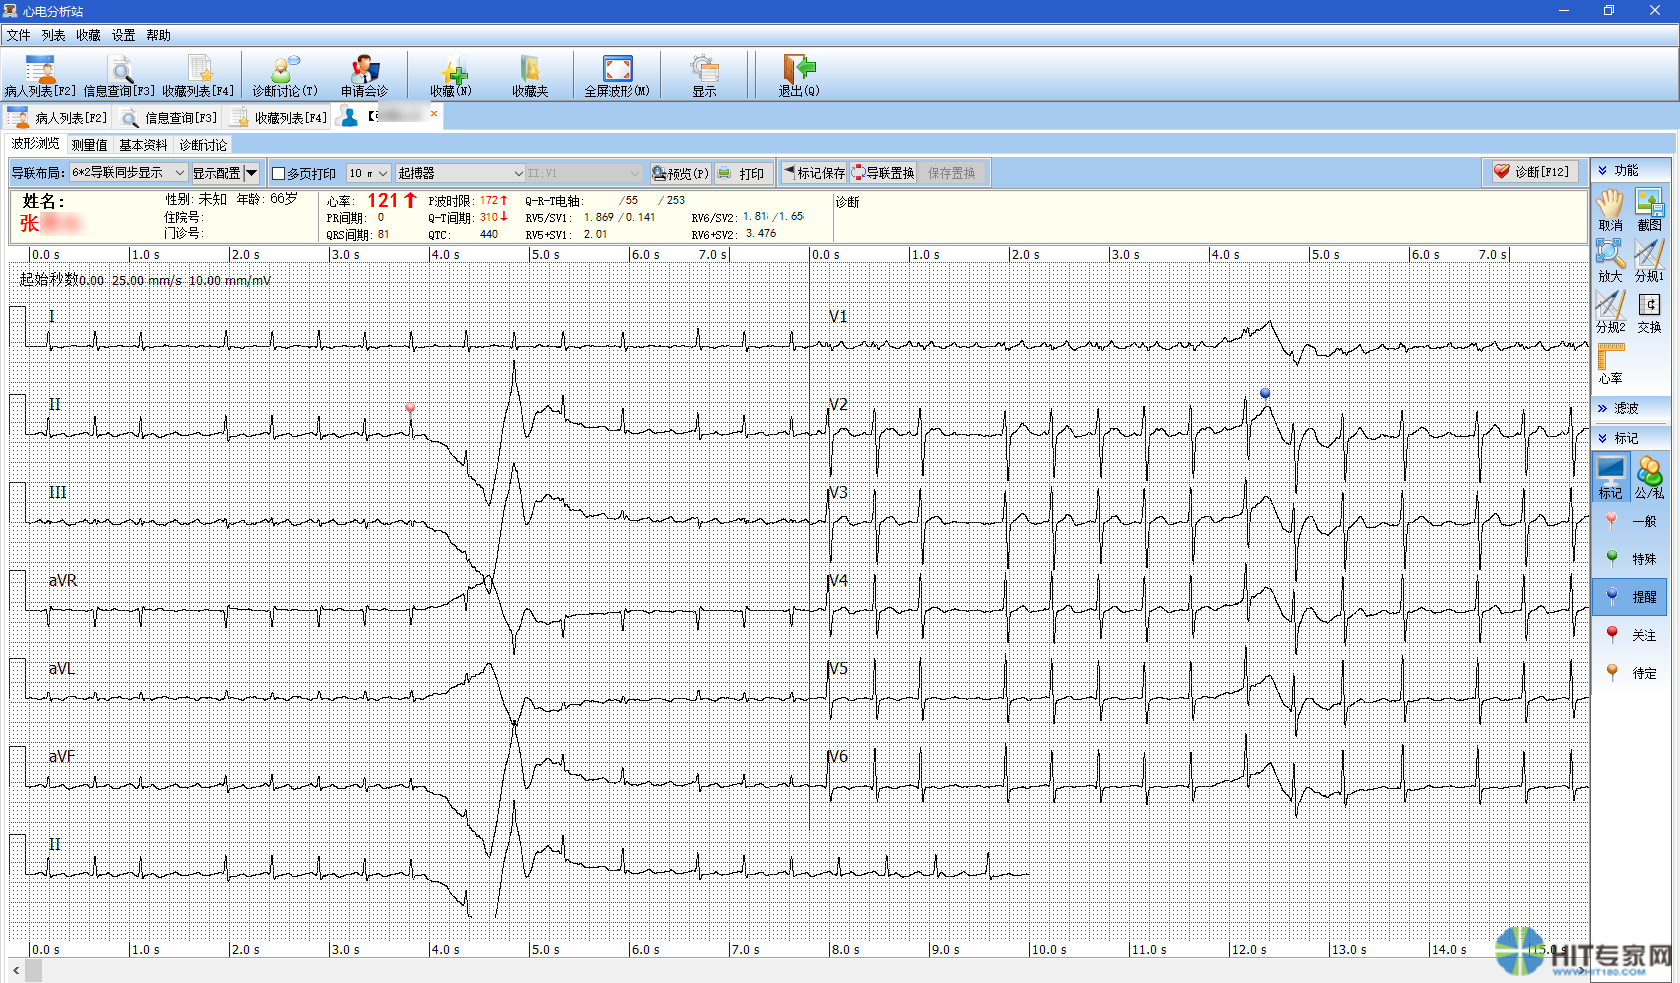Click the 退出 exit toolbar icon
The width and height of the screenshot is (1680, 983).
pyautogui.click(x=798, y=75)
